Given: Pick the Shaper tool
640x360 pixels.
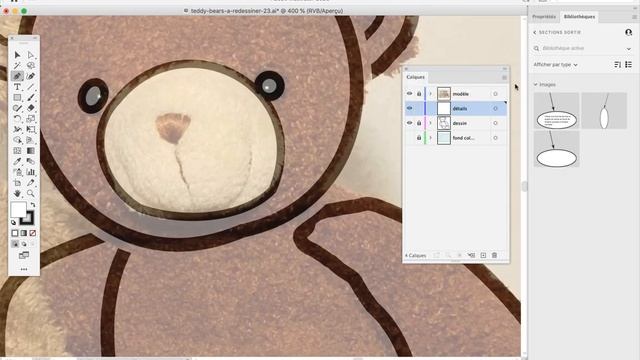Looking at the screenshot, I should 17,108.
